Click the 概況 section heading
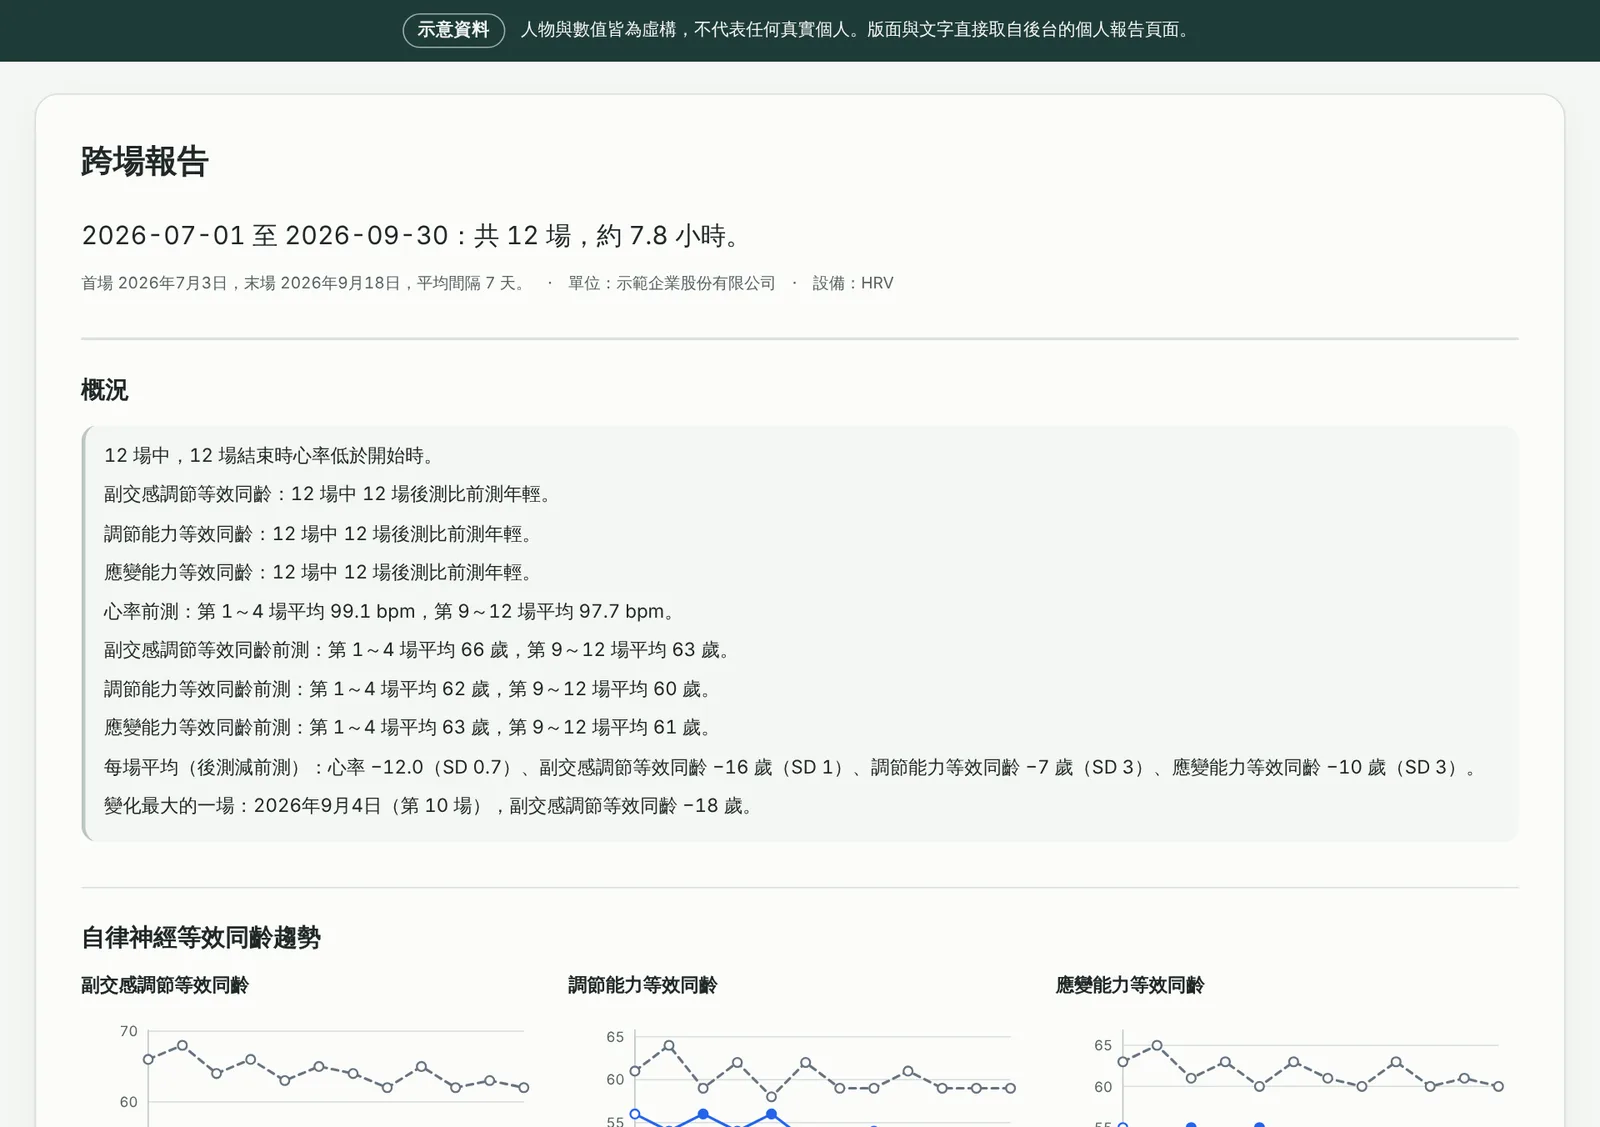 (105, 390)
